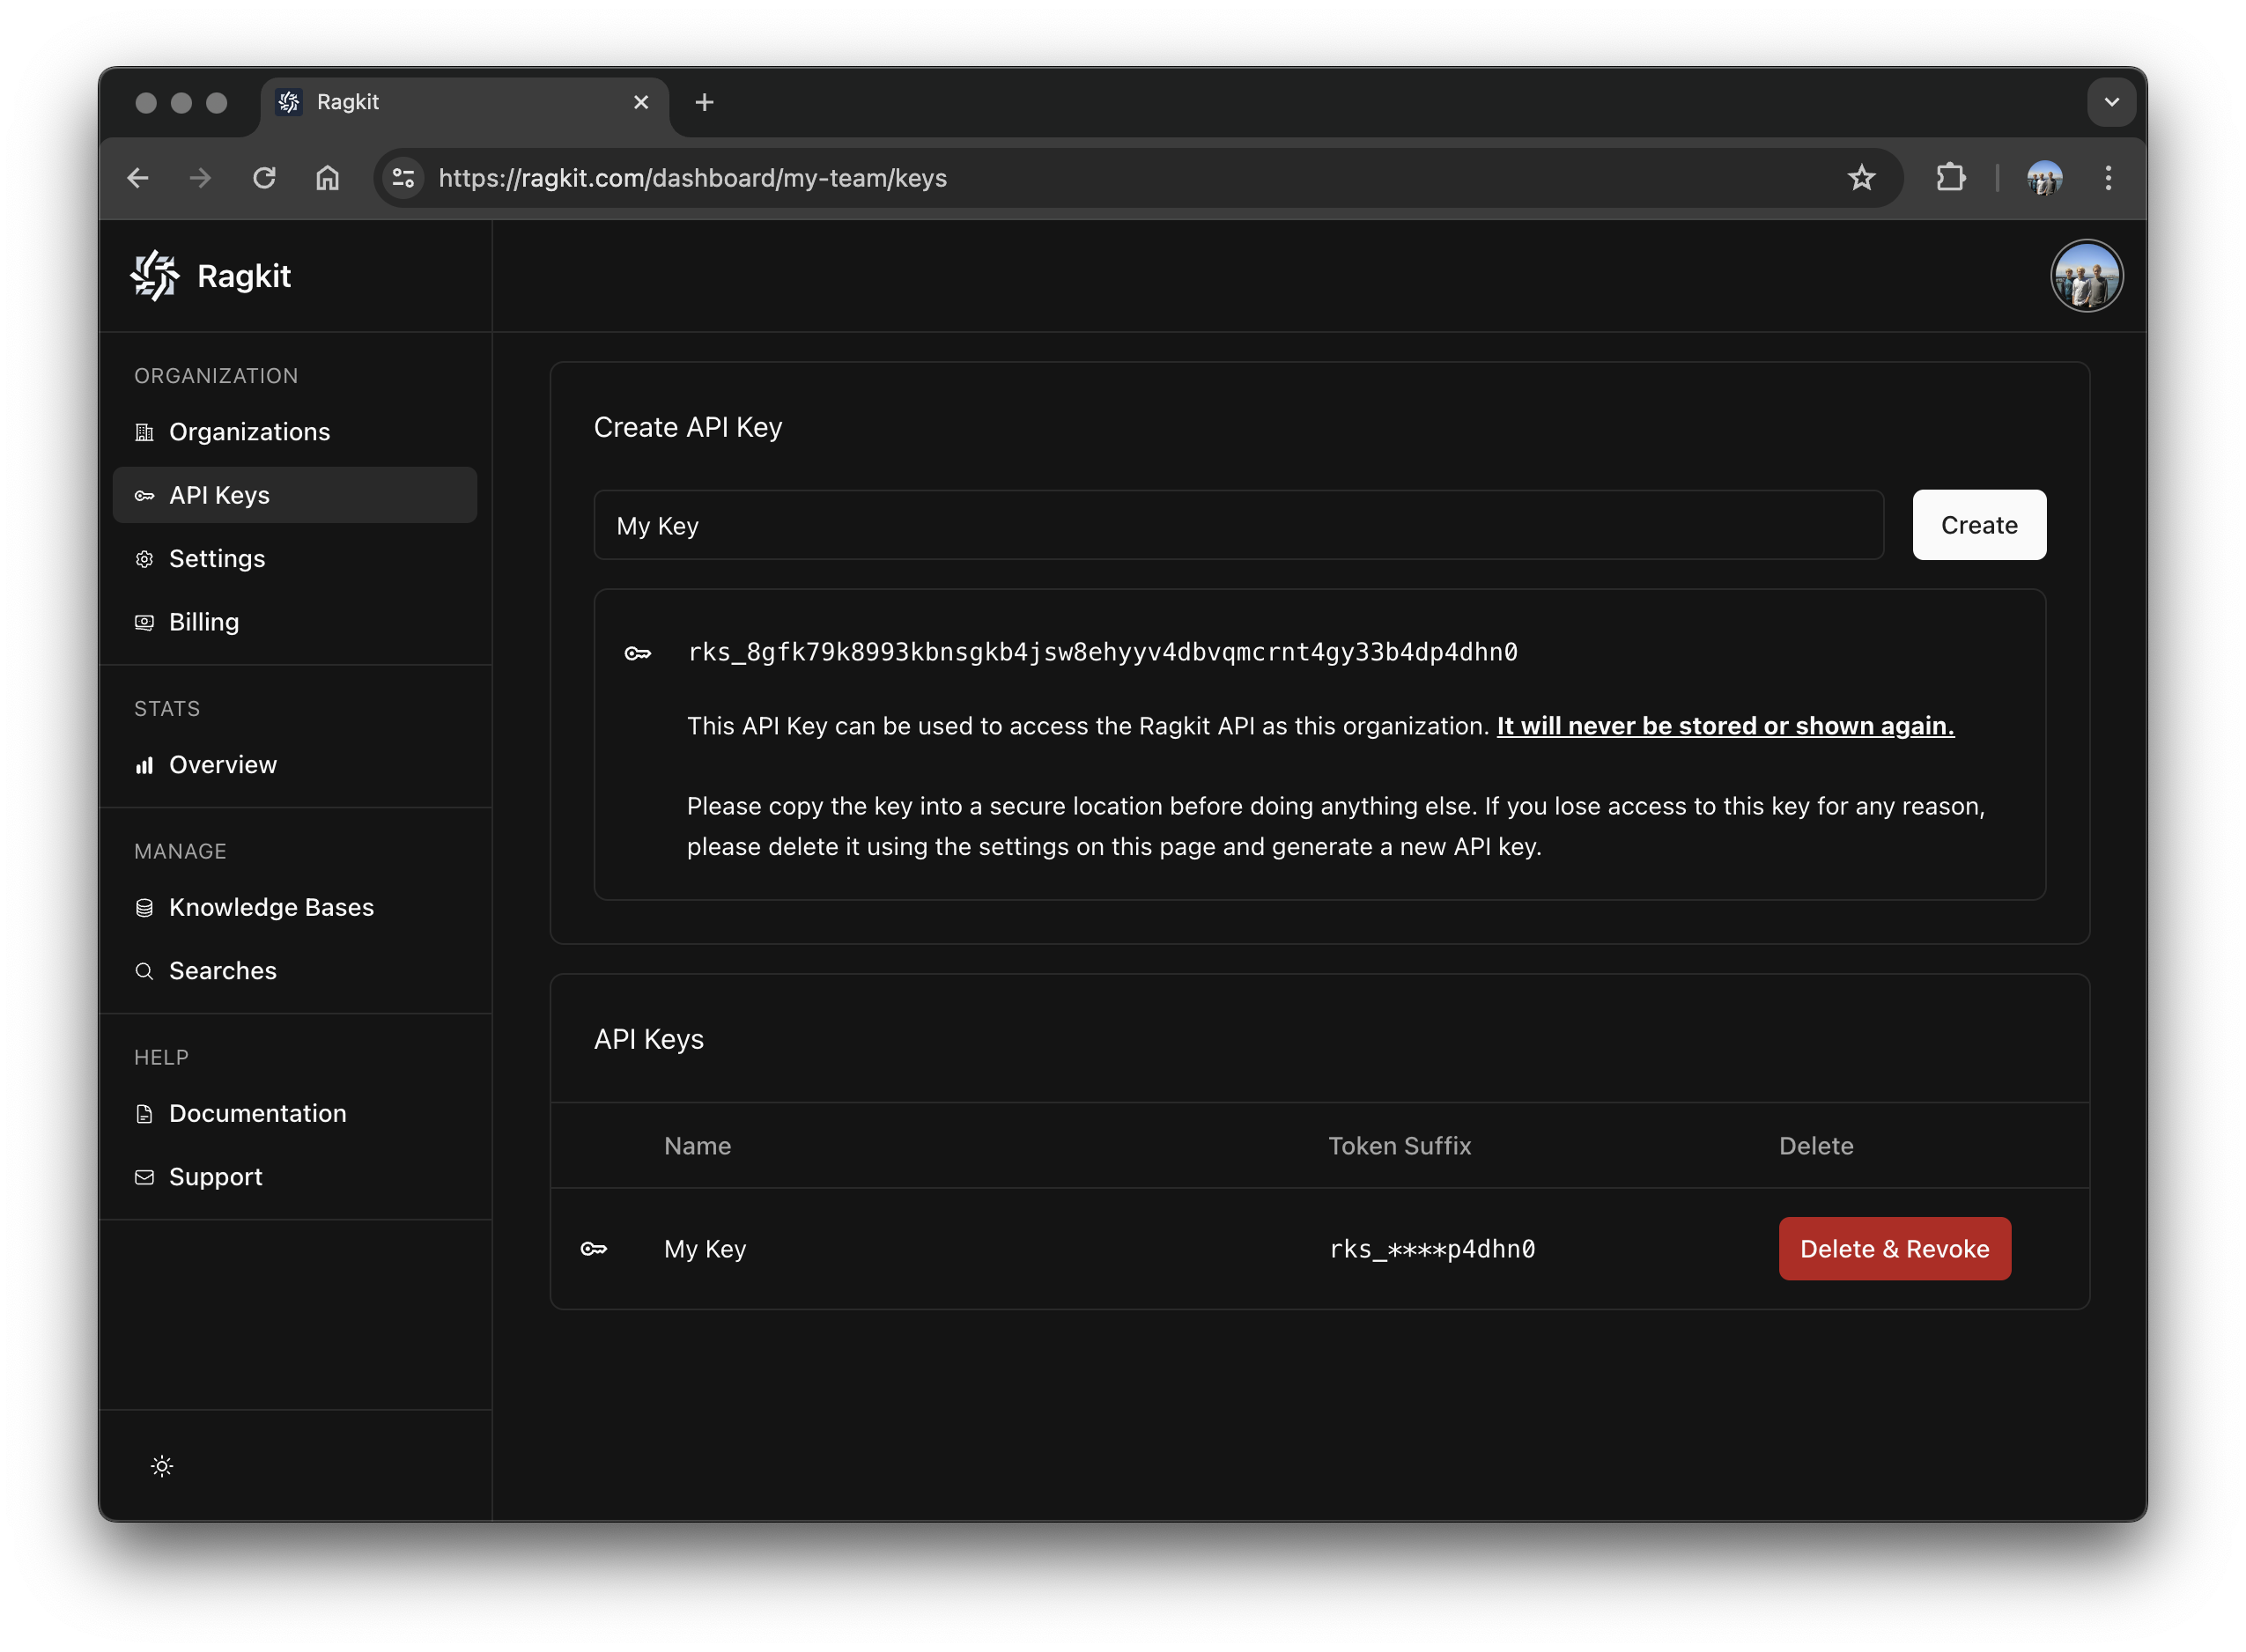
Task: Open the tab search chevron at top right
Action: 2112,101
